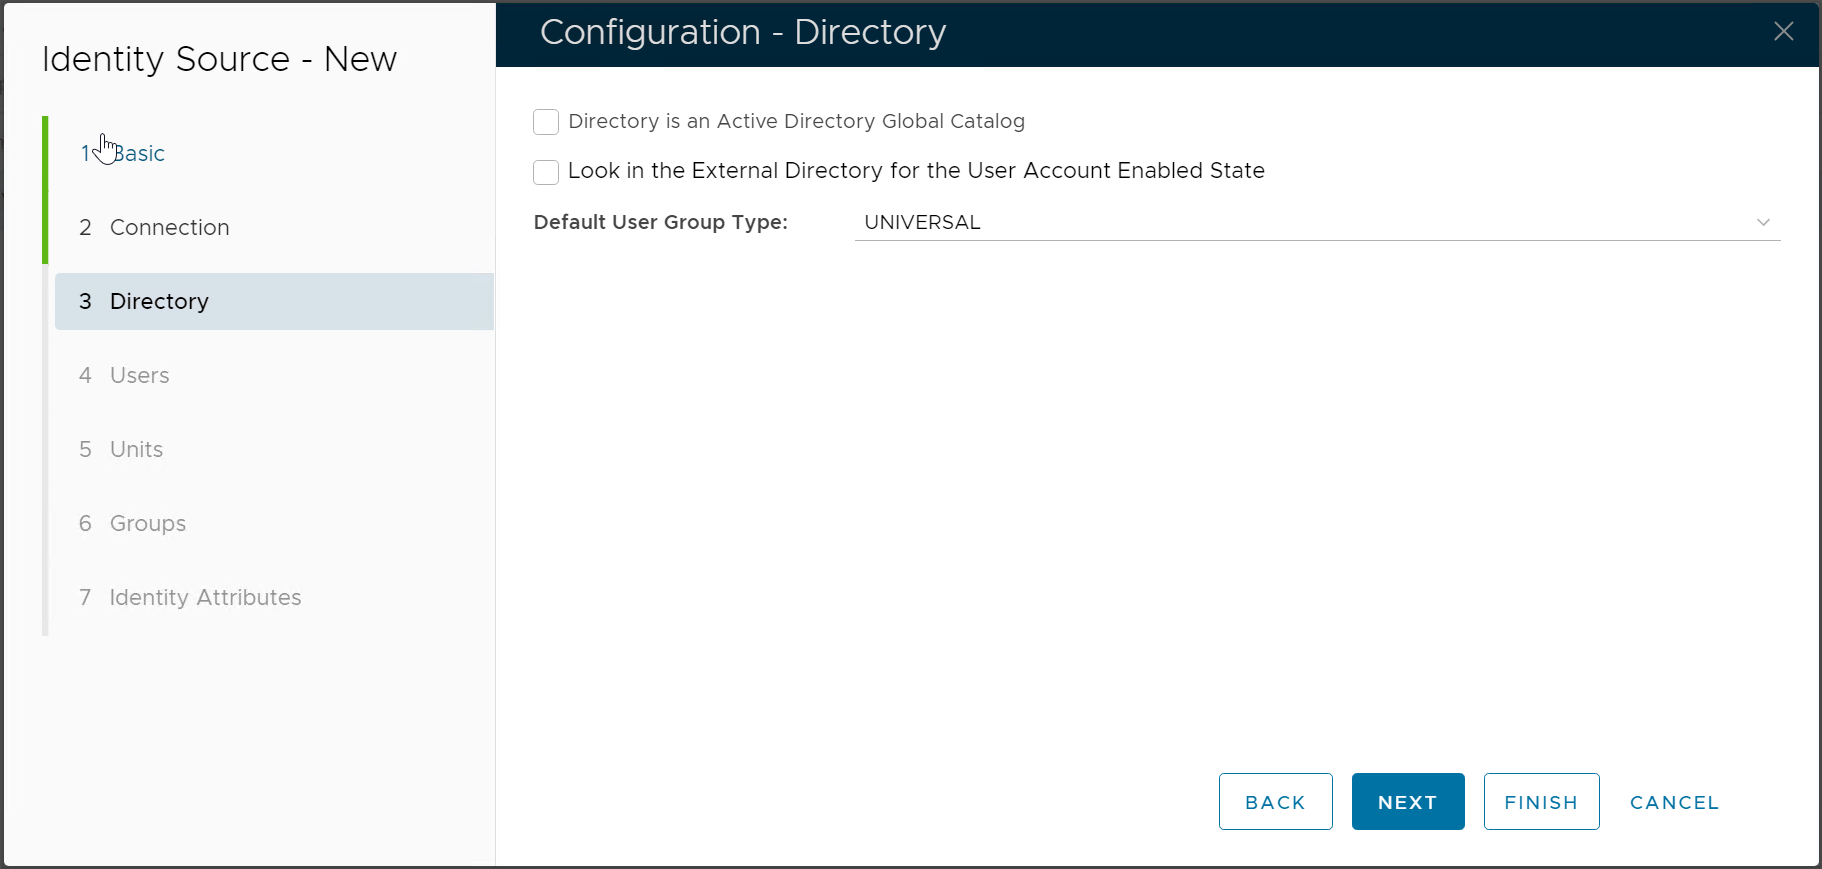
Task: Tick the External Directory enabled state checkbox
Action: (x=546, y=172)
